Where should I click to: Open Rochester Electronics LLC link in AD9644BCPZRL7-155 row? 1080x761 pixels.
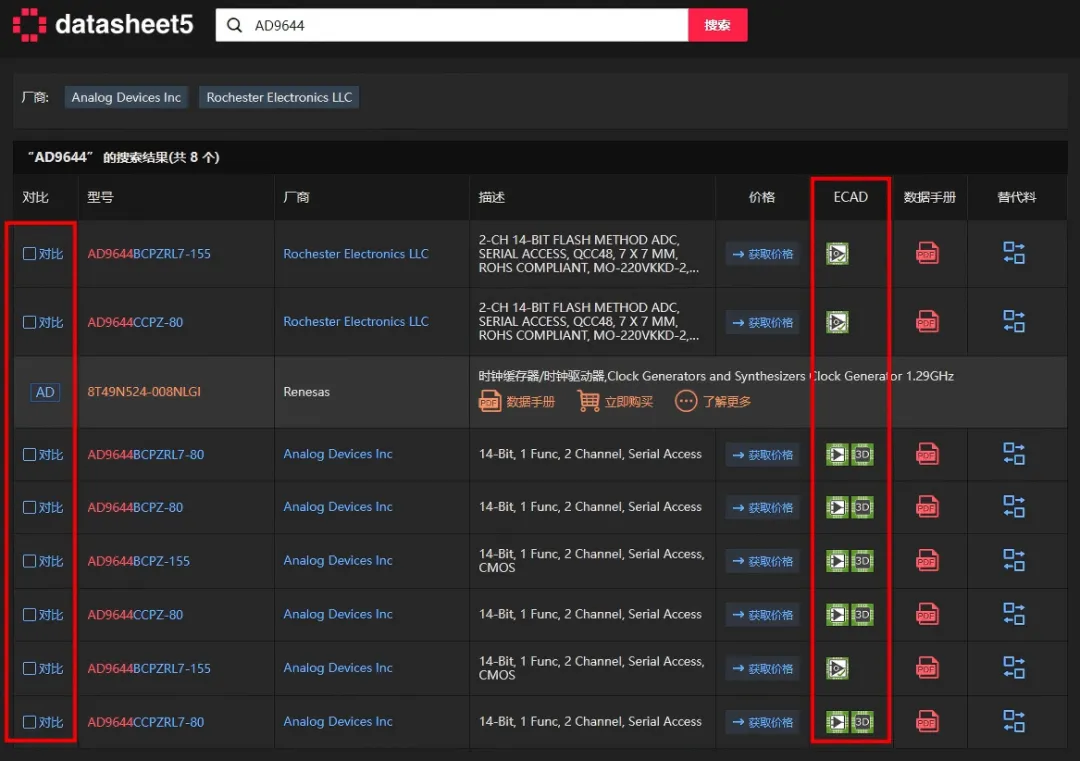(x=355, y=254)
